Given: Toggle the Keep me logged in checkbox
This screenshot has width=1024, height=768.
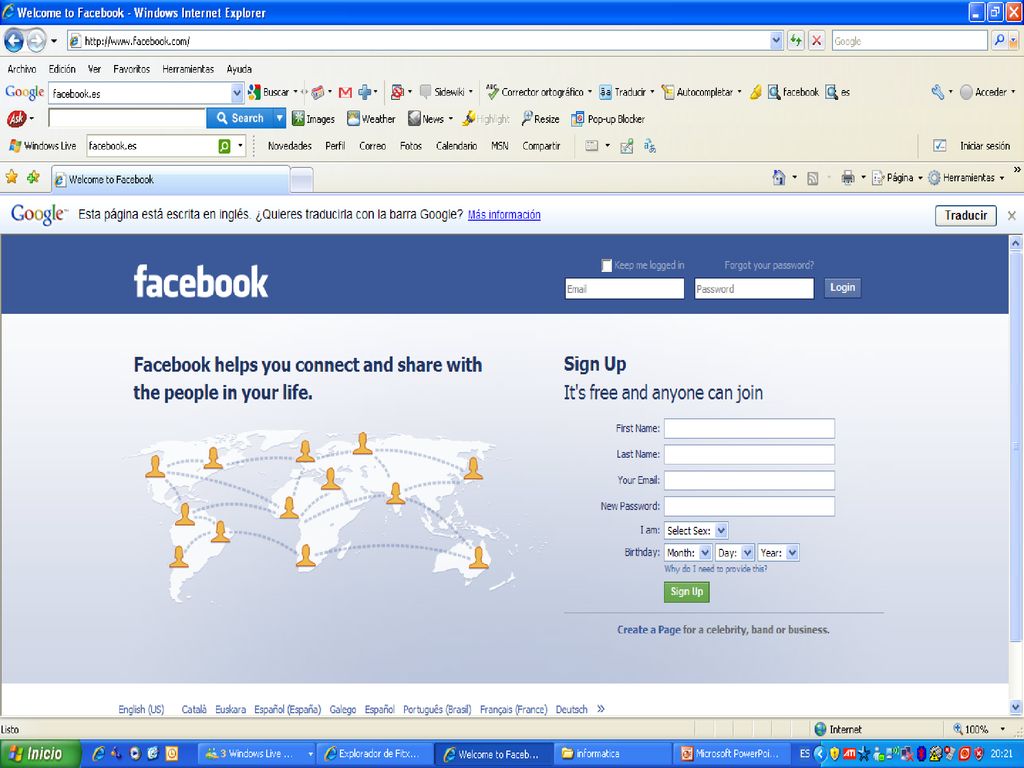Looking at the screenshot, I should click(x=607, y=265).
